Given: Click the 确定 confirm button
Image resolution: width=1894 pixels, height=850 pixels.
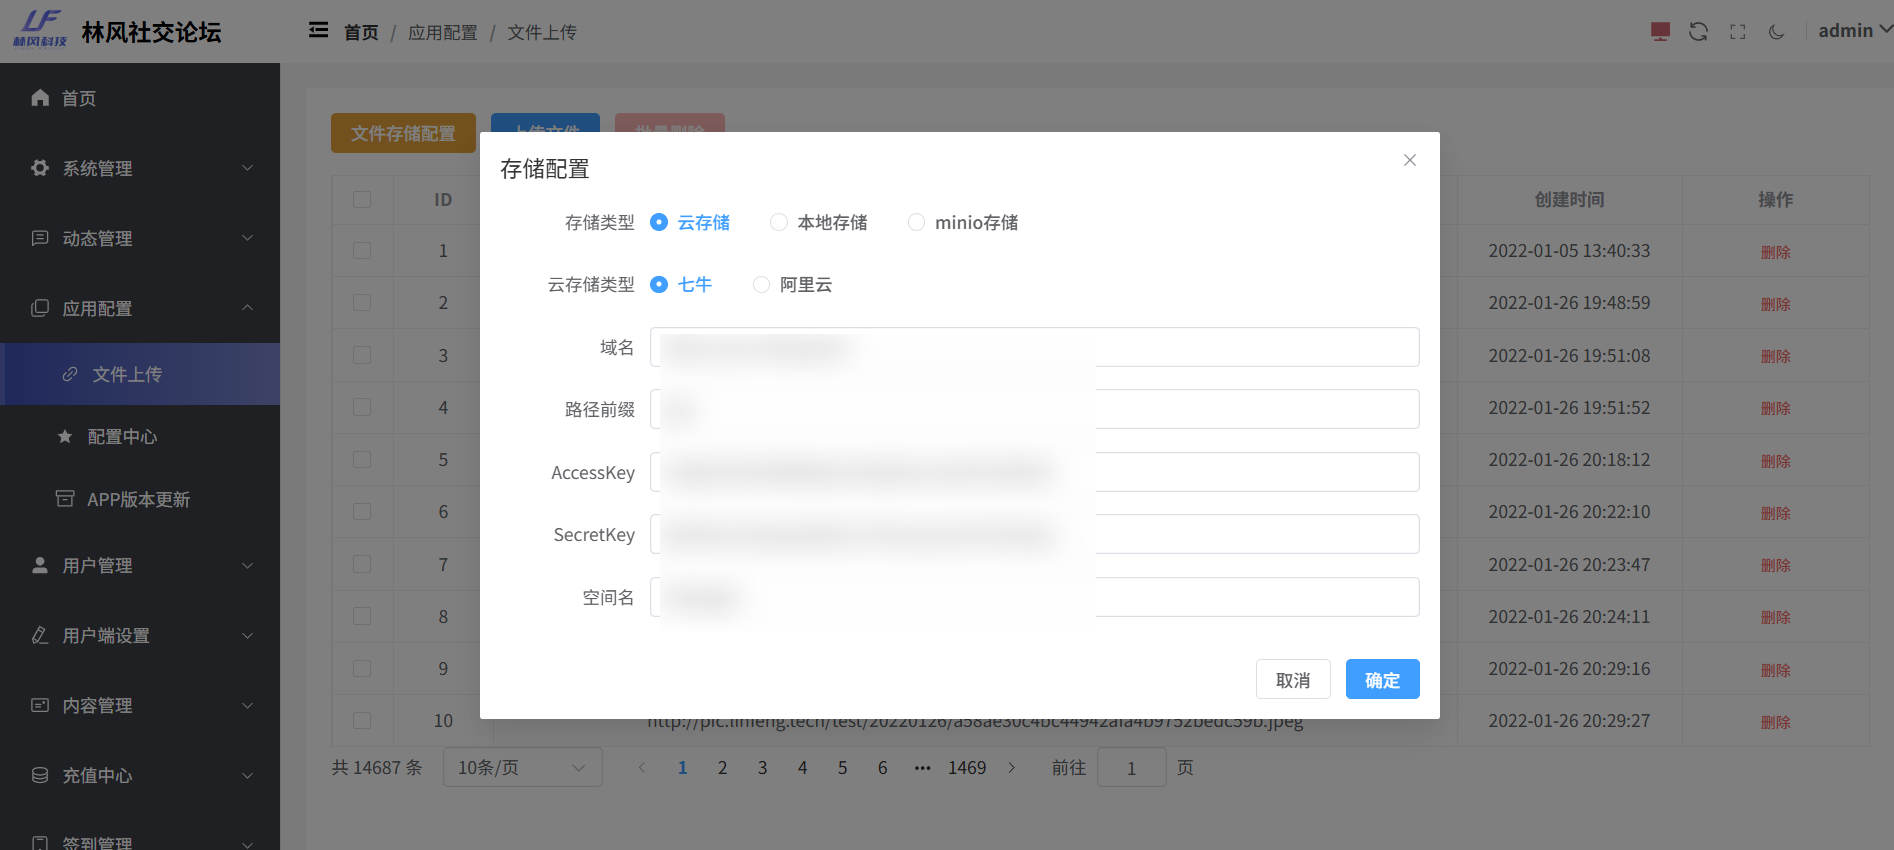Looking at the screenshot, I should [x=1383, y=679].
